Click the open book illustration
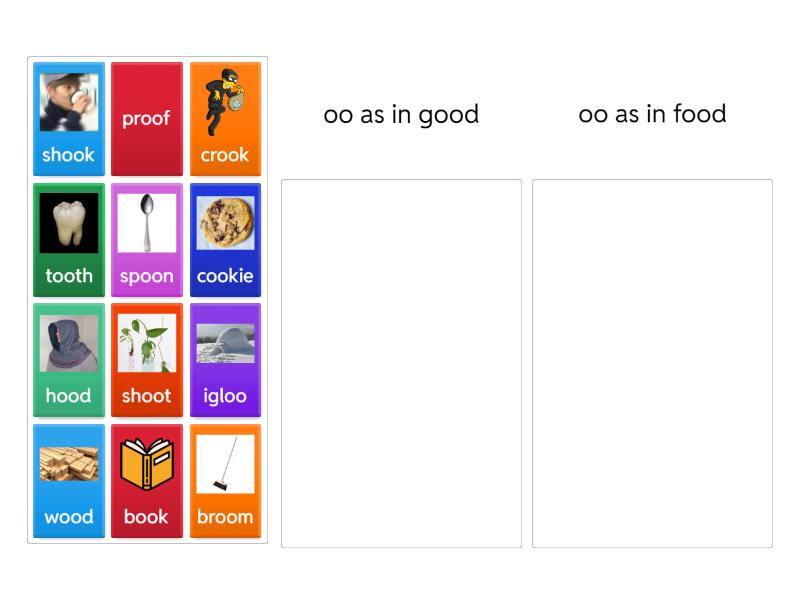This screenshot has width=800, height=600. 146,464
